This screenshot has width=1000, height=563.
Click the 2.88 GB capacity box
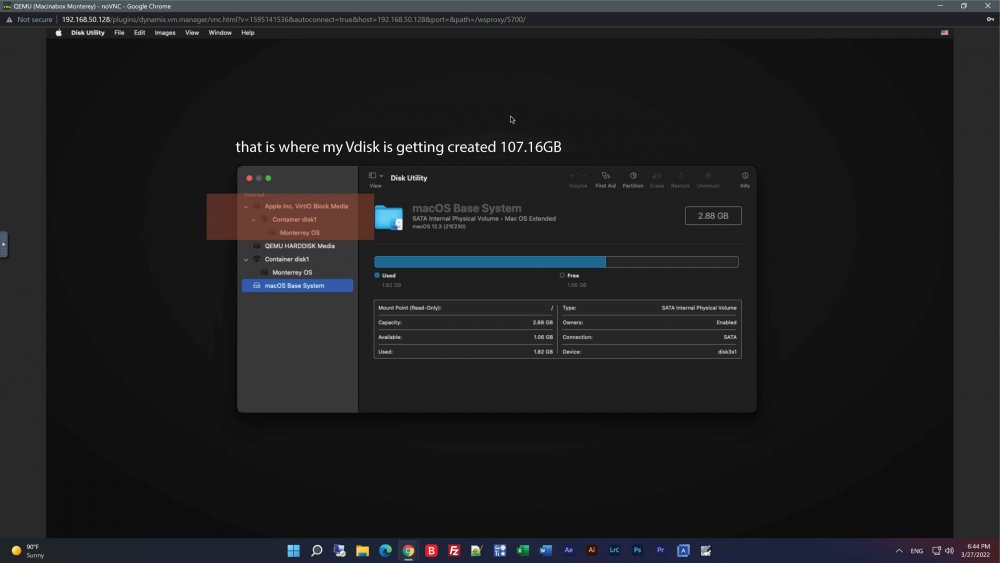pyautogui.click(x=713, y=216)
